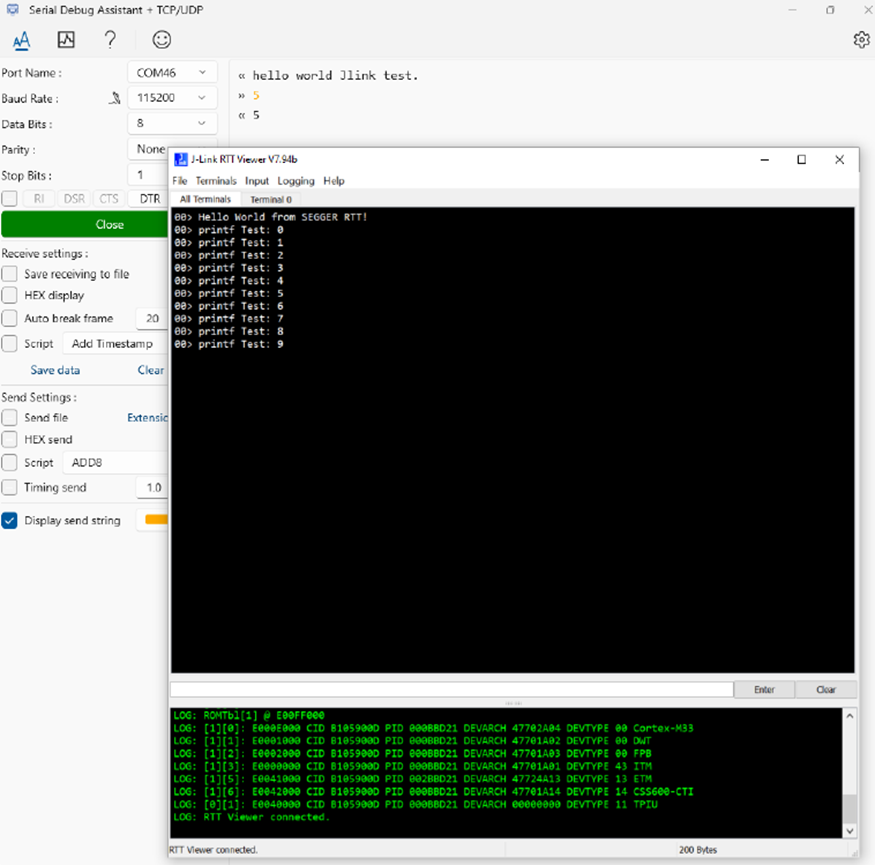
Task: Click the help question mark icon
Action: 110,40
